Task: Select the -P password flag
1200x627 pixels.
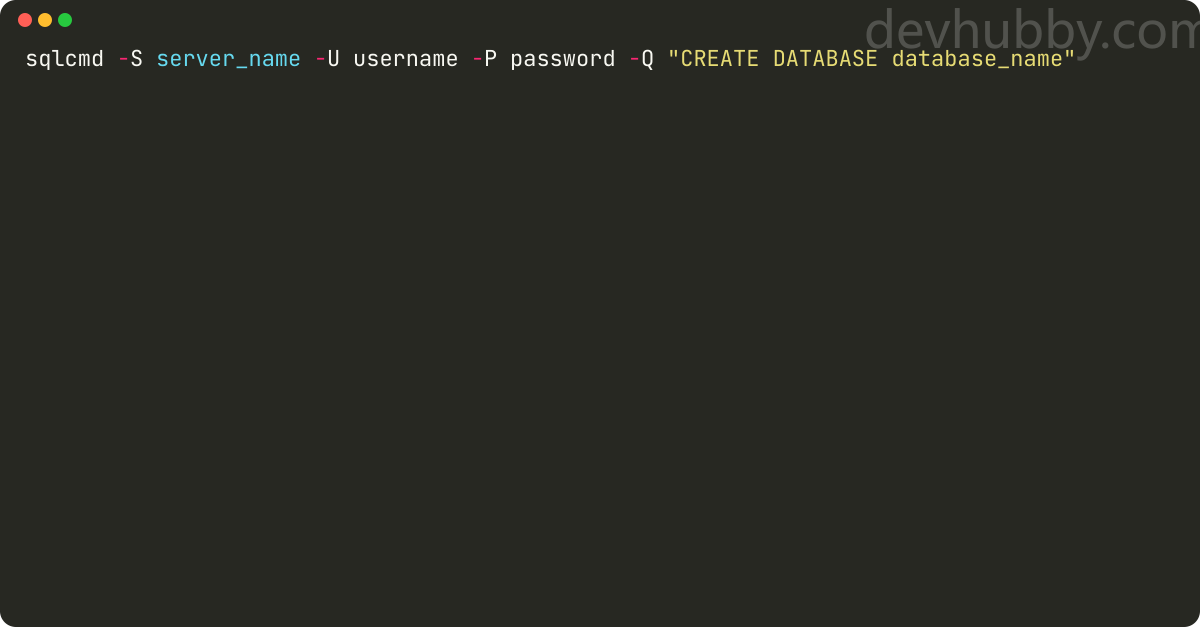Action: pos(485,59)
